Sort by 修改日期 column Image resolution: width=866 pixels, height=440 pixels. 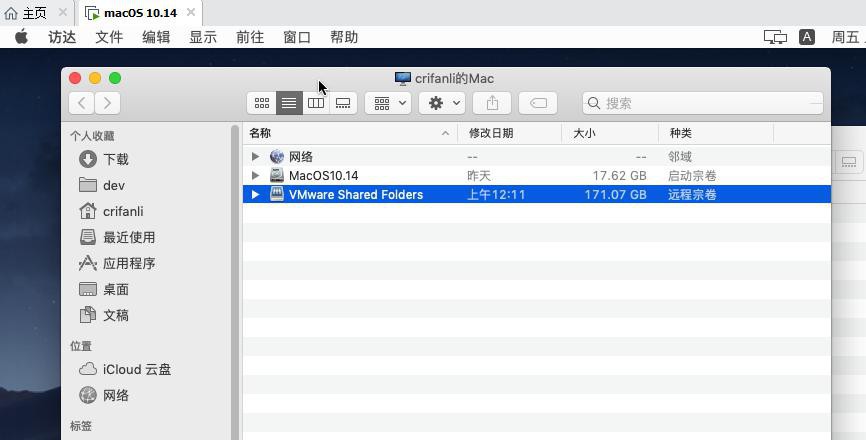510,133
